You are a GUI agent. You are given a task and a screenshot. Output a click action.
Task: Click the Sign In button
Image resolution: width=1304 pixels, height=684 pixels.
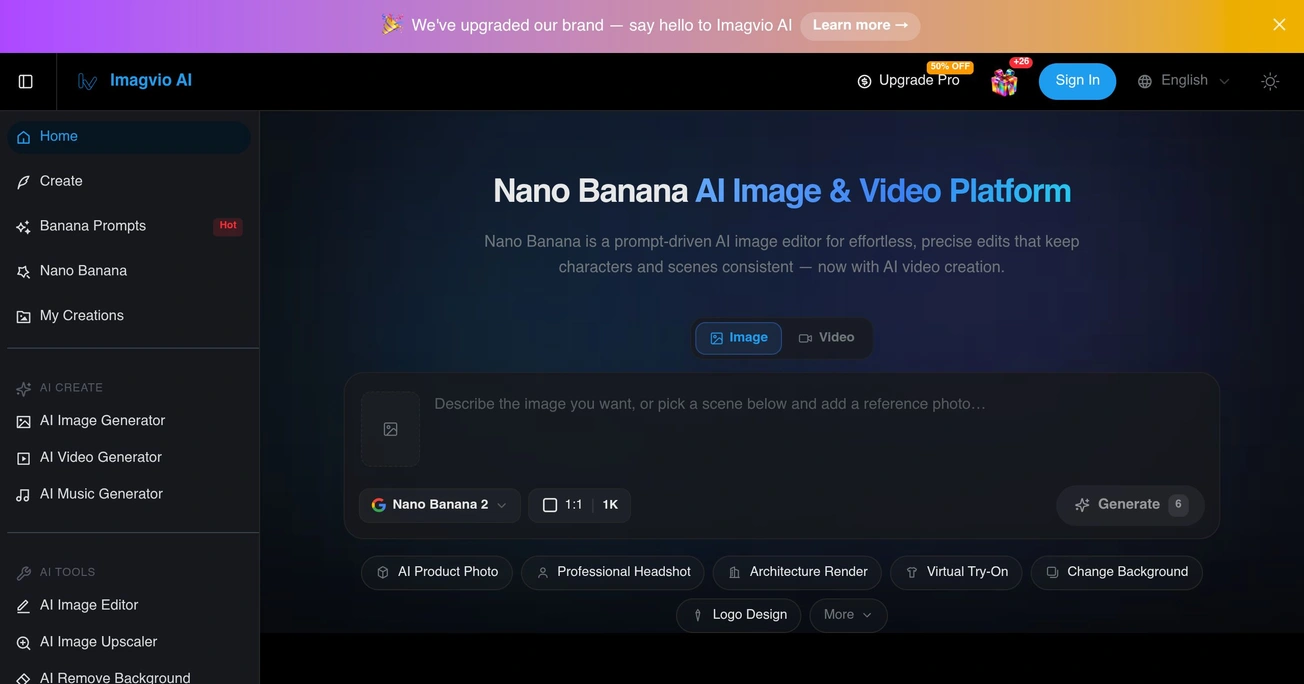coord(1077,81)
